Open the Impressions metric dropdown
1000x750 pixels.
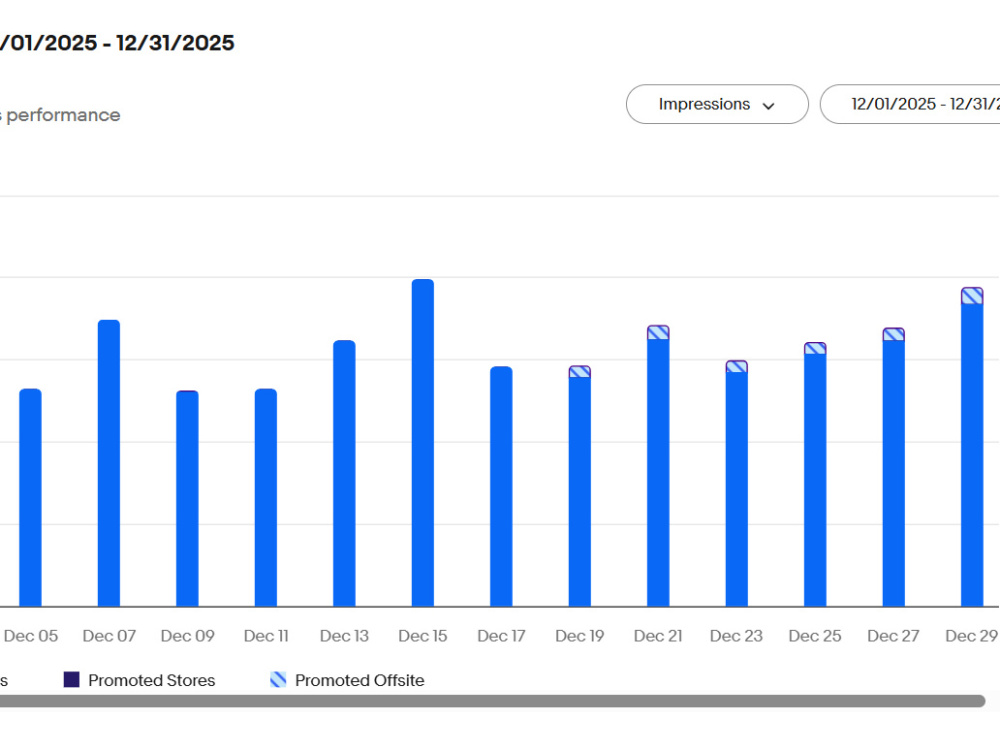click(x=717, y=104)
